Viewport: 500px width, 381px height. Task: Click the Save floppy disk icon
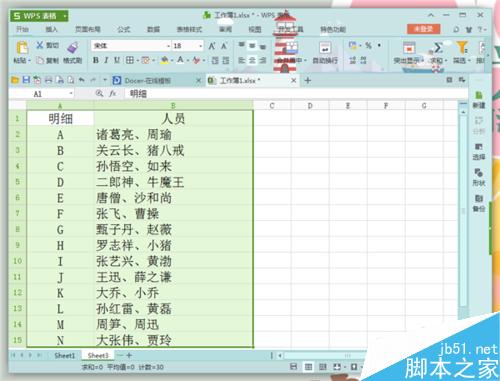[x=26, y=80]
